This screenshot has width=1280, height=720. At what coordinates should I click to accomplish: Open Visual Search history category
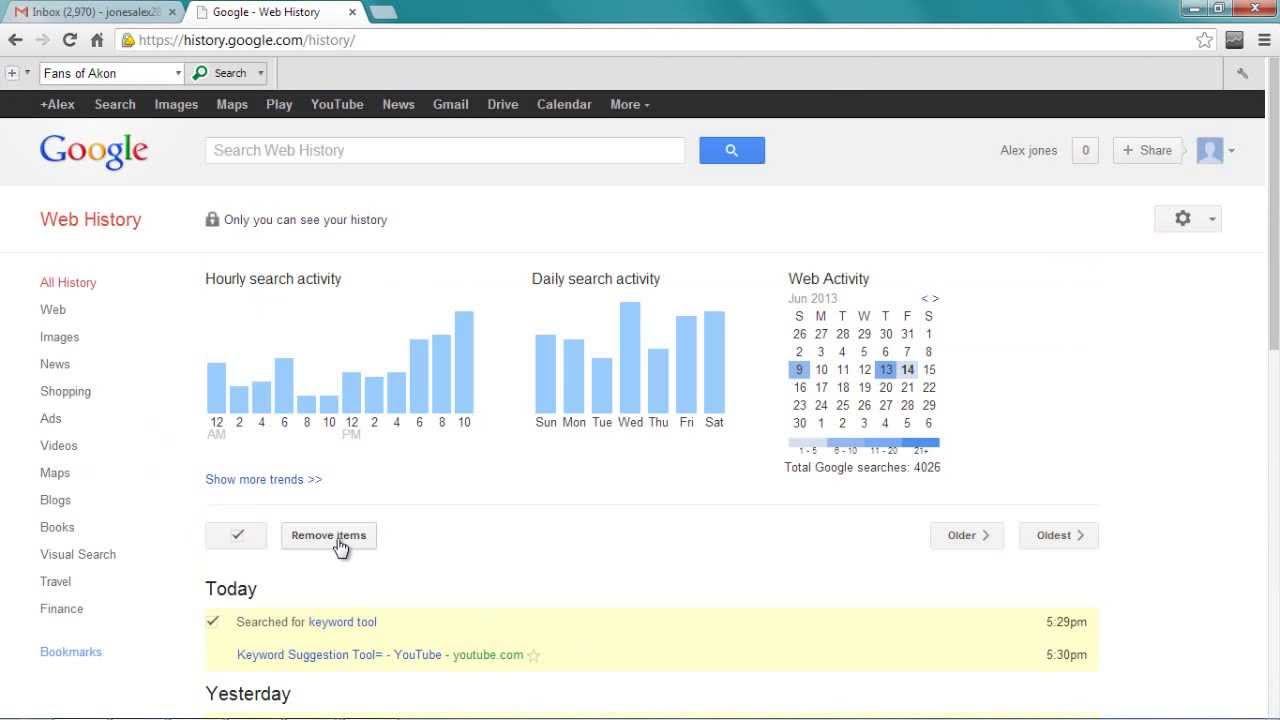click(x=78, y=554)
